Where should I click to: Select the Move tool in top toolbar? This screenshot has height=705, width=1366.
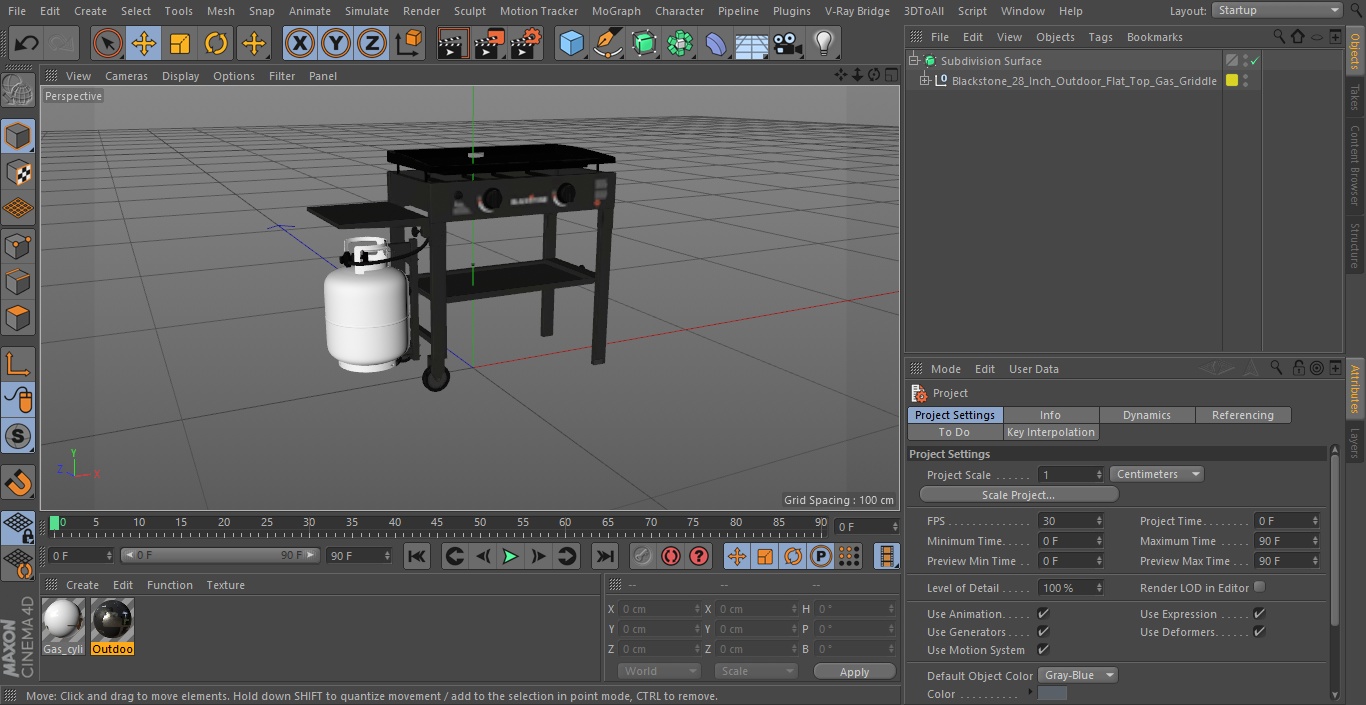coord(144,43)
